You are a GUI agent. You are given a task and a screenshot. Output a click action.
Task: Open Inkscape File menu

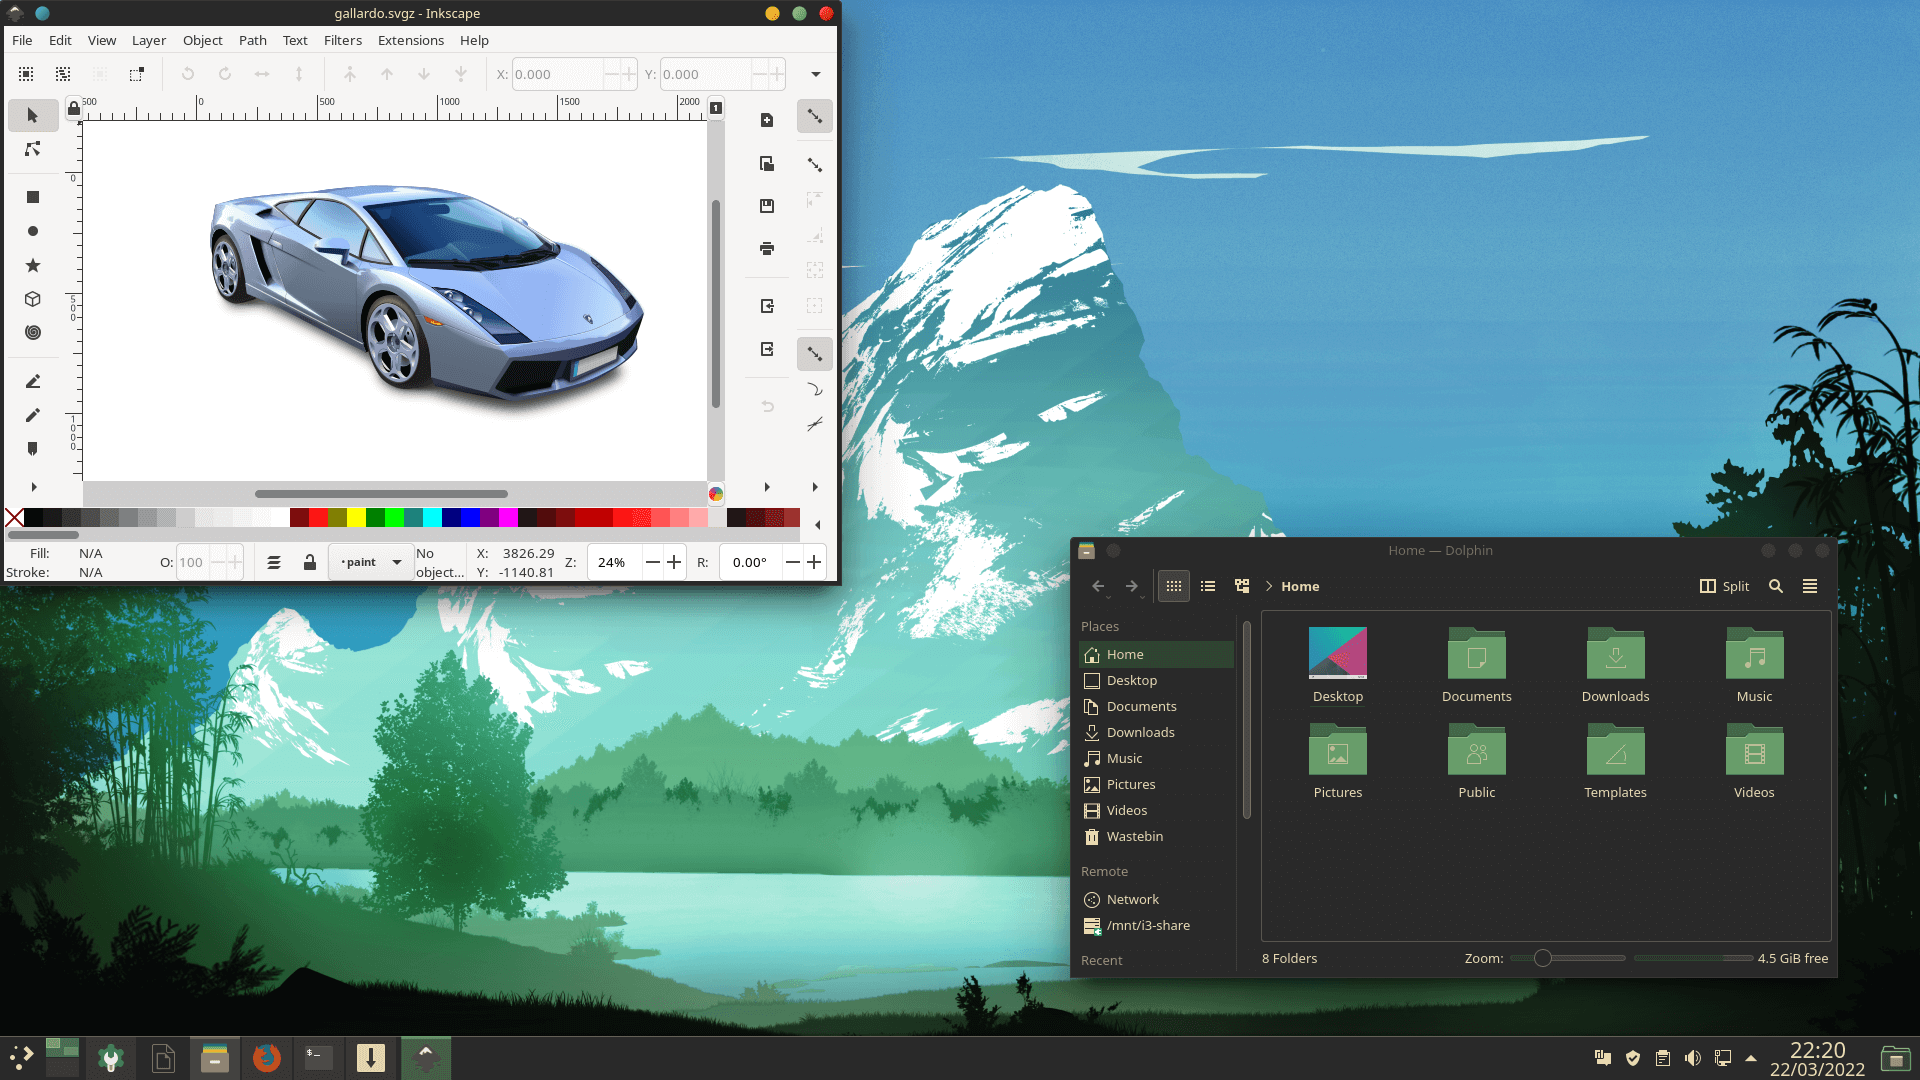[x=22, y=41]
